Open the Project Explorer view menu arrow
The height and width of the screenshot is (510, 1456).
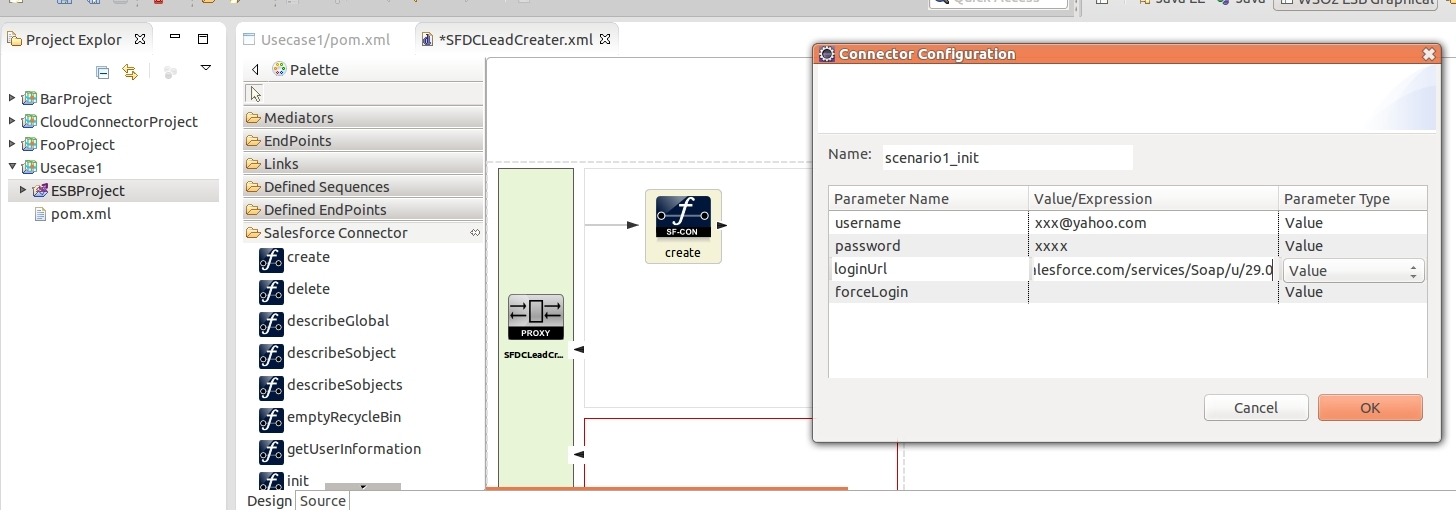[206, 69]
